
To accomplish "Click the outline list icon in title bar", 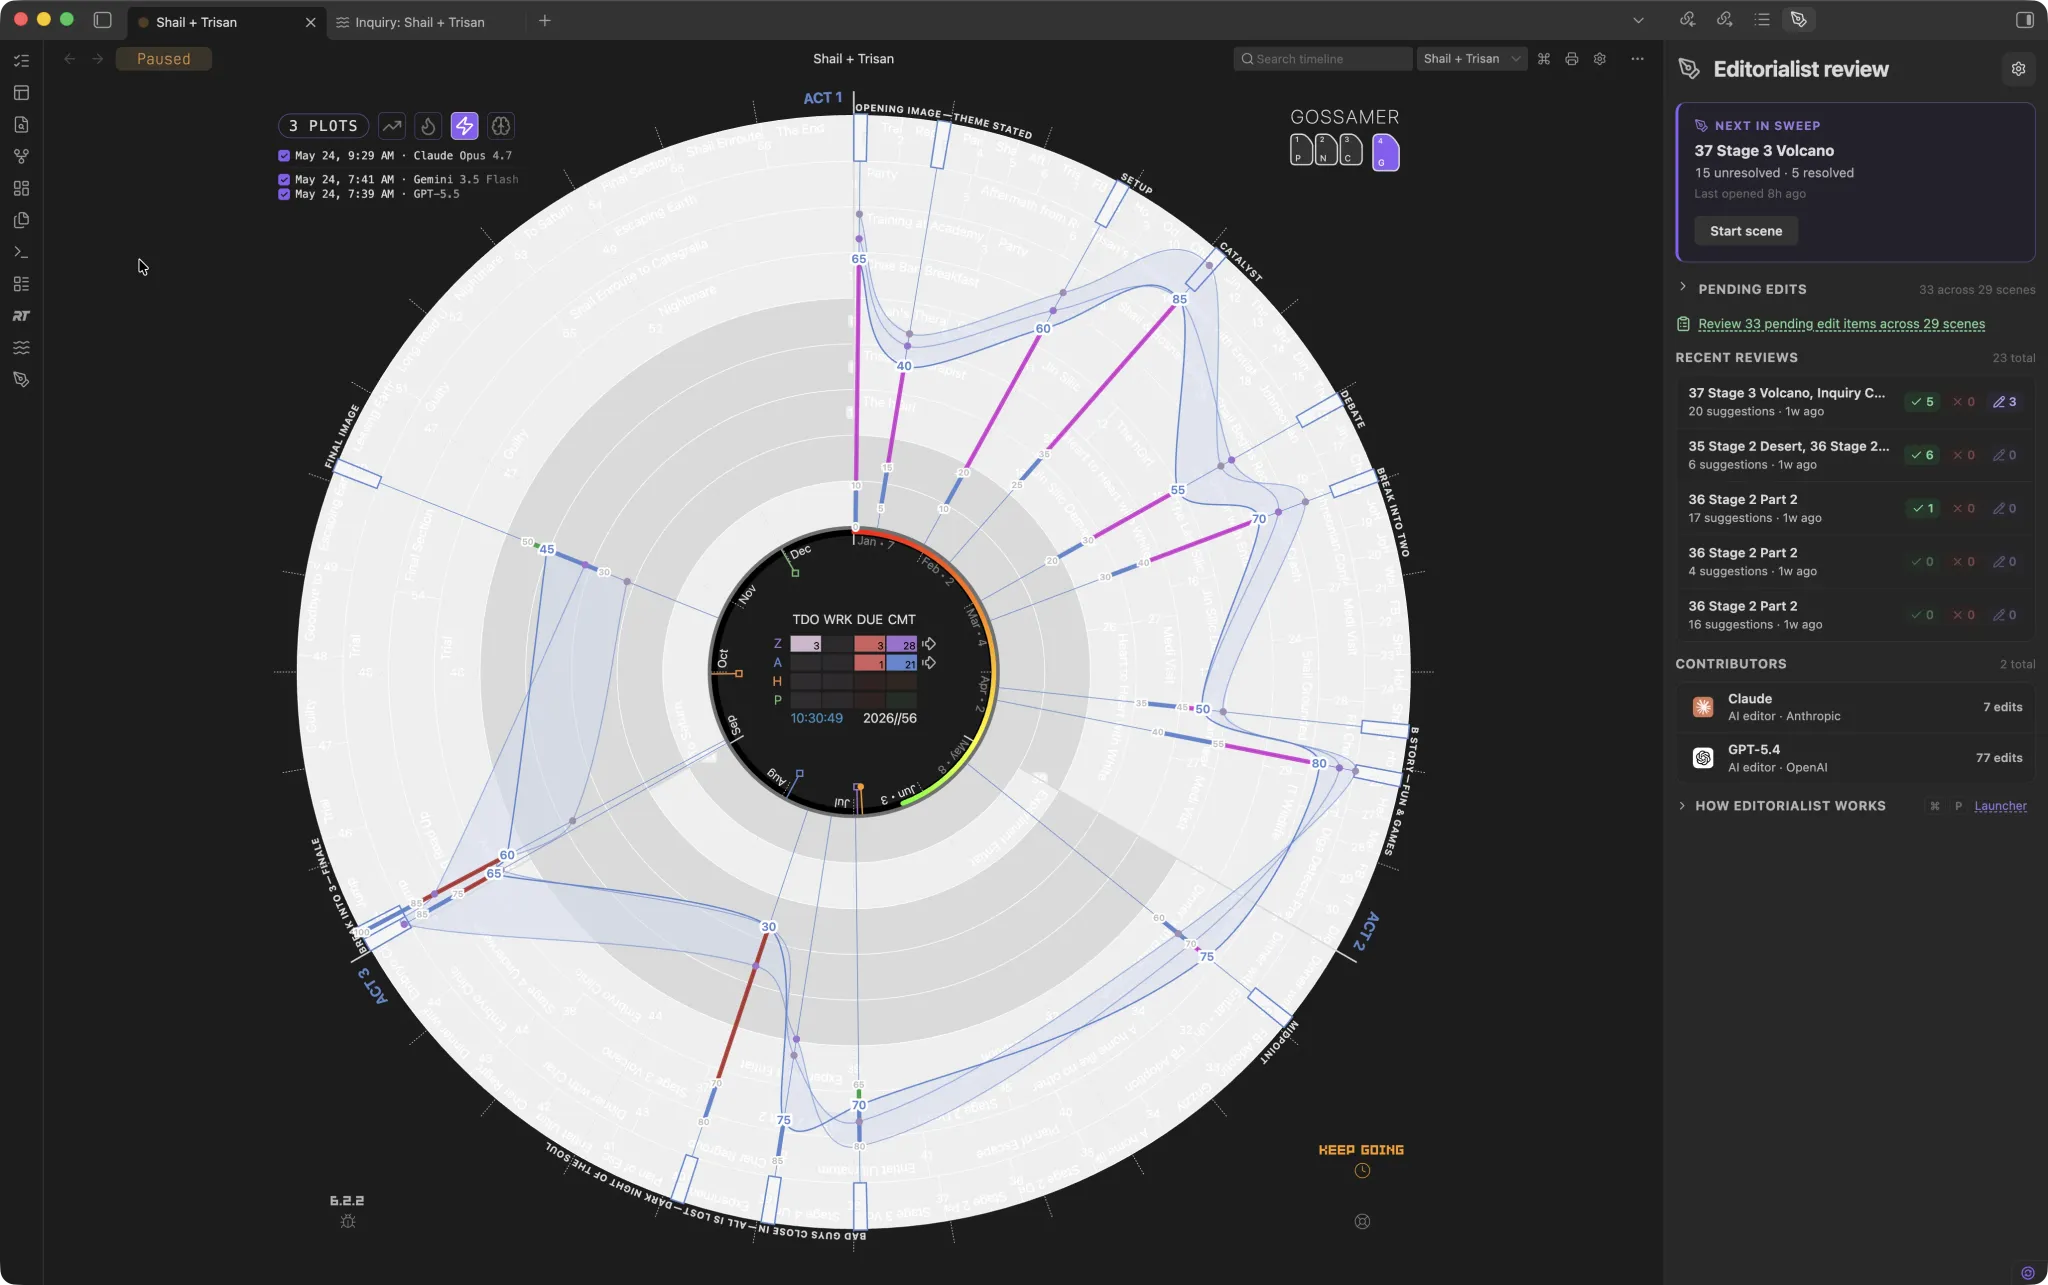I will [x=1762, y=20].
